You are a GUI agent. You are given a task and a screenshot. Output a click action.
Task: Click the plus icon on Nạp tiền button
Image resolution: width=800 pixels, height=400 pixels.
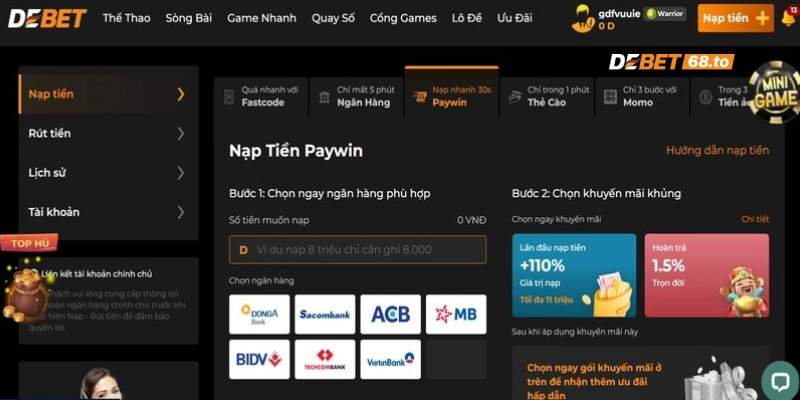point(762,18)
